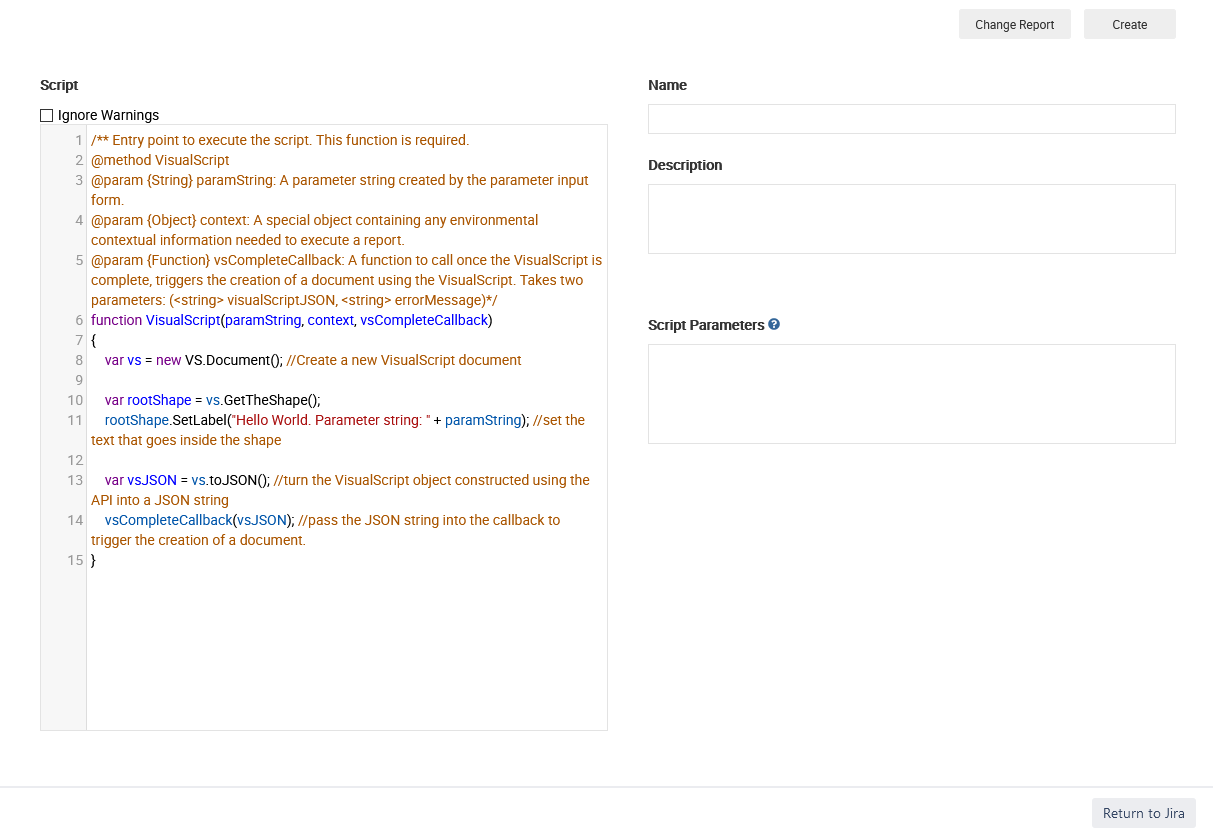Click the closing brace on line 15
The width and height of the screenshot is (1213, 832).
tap(93, 560)
